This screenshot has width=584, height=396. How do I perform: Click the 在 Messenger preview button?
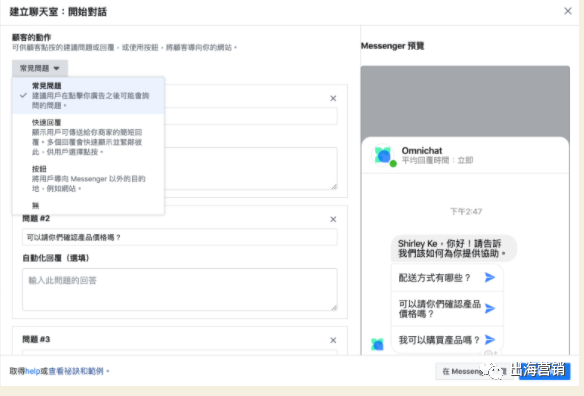pos(474,371)
